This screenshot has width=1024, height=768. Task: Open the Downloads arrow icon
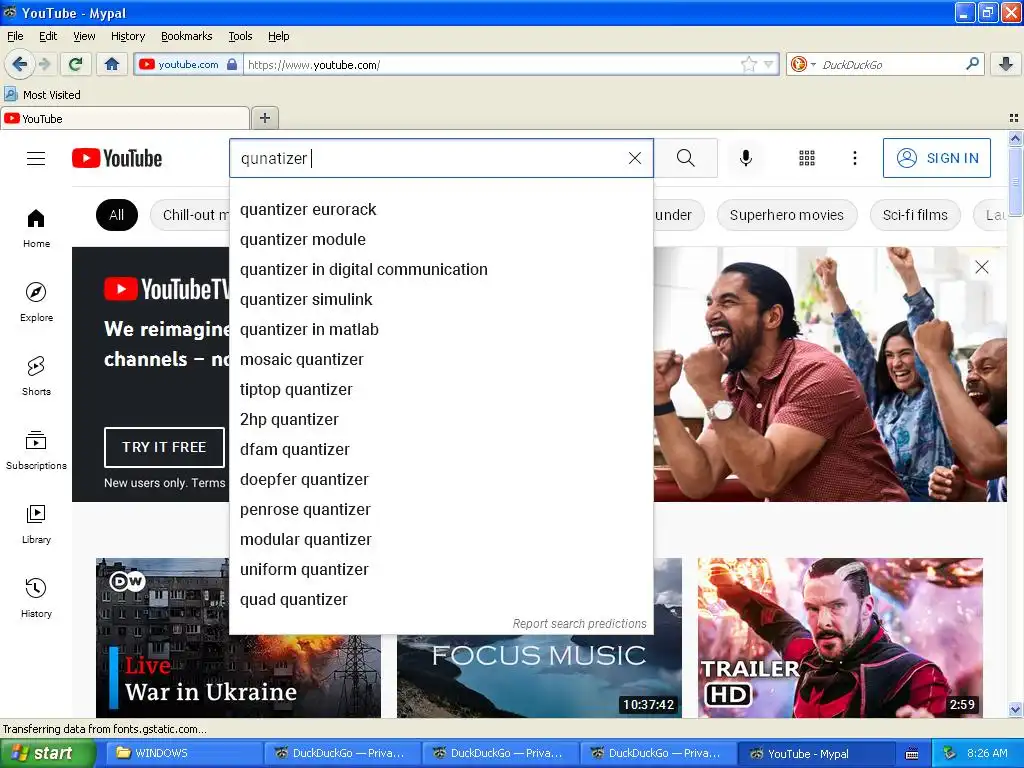(x=1006, y=64)
